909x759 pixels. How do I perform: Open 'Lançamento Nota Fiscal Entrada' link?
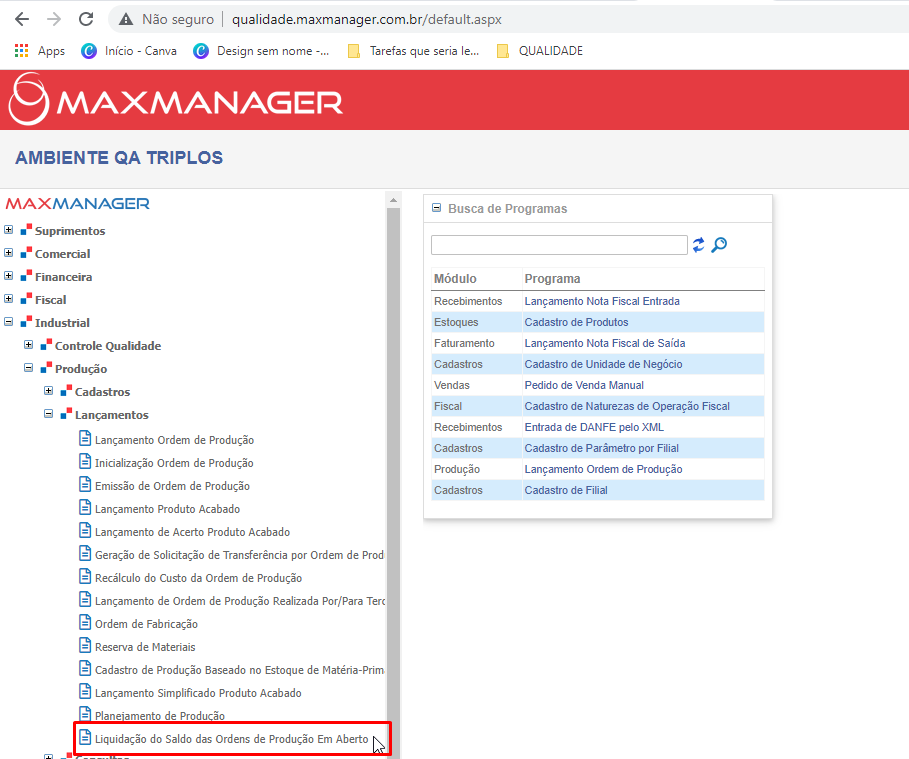602,302
